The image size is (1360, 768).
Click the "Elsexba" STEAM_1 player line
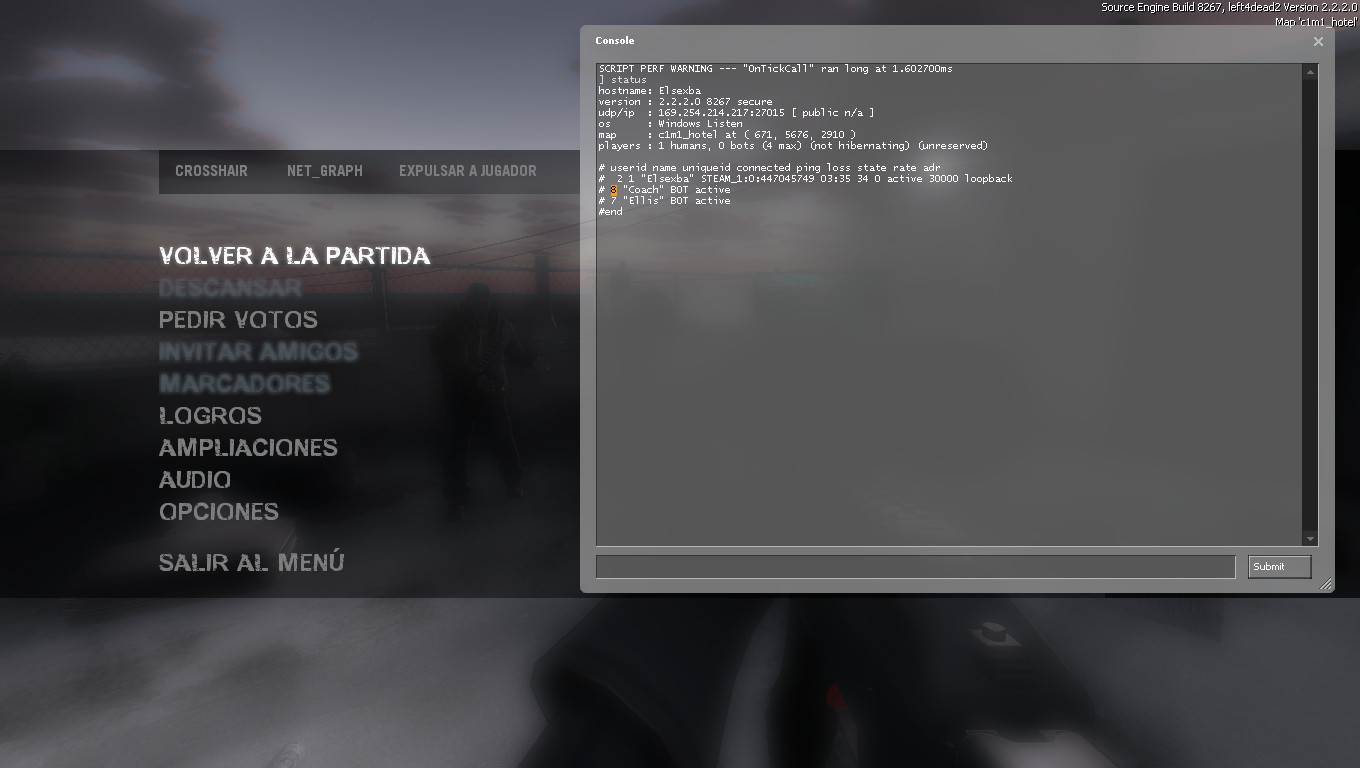click(806, 179)
